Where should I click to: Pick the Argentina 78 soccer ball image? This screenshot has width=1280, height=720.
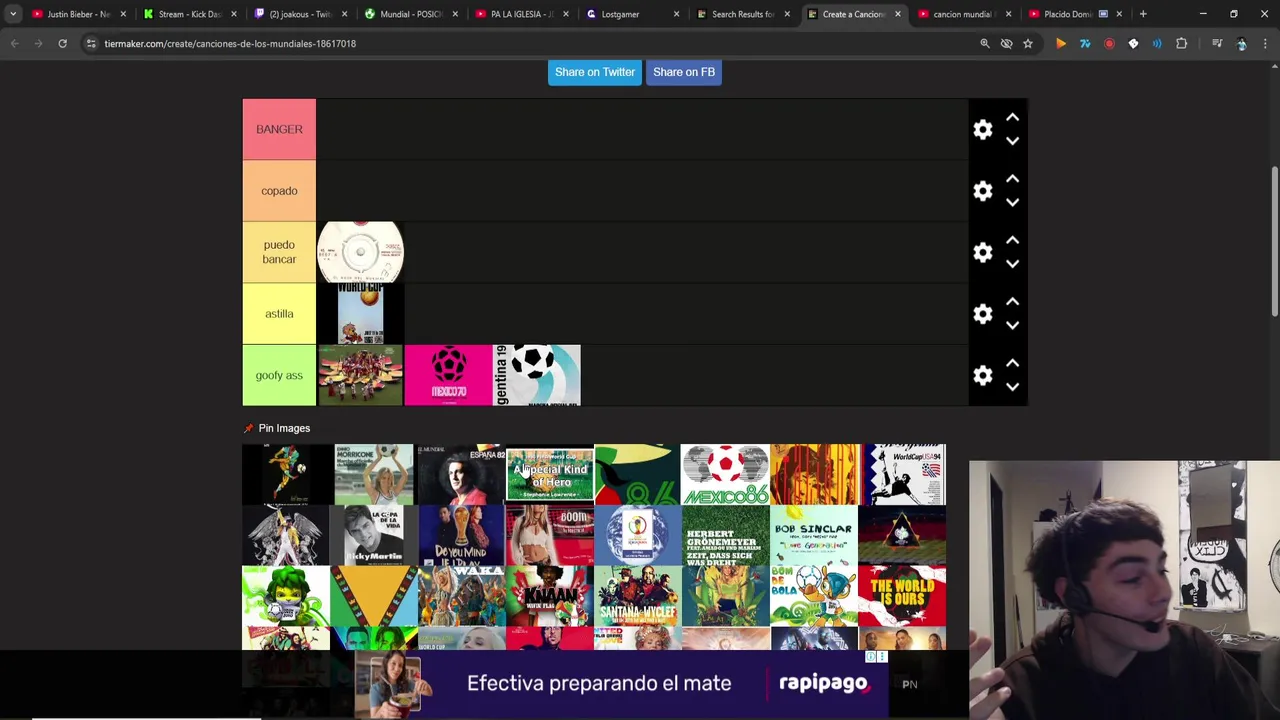(x=536, y=375)
